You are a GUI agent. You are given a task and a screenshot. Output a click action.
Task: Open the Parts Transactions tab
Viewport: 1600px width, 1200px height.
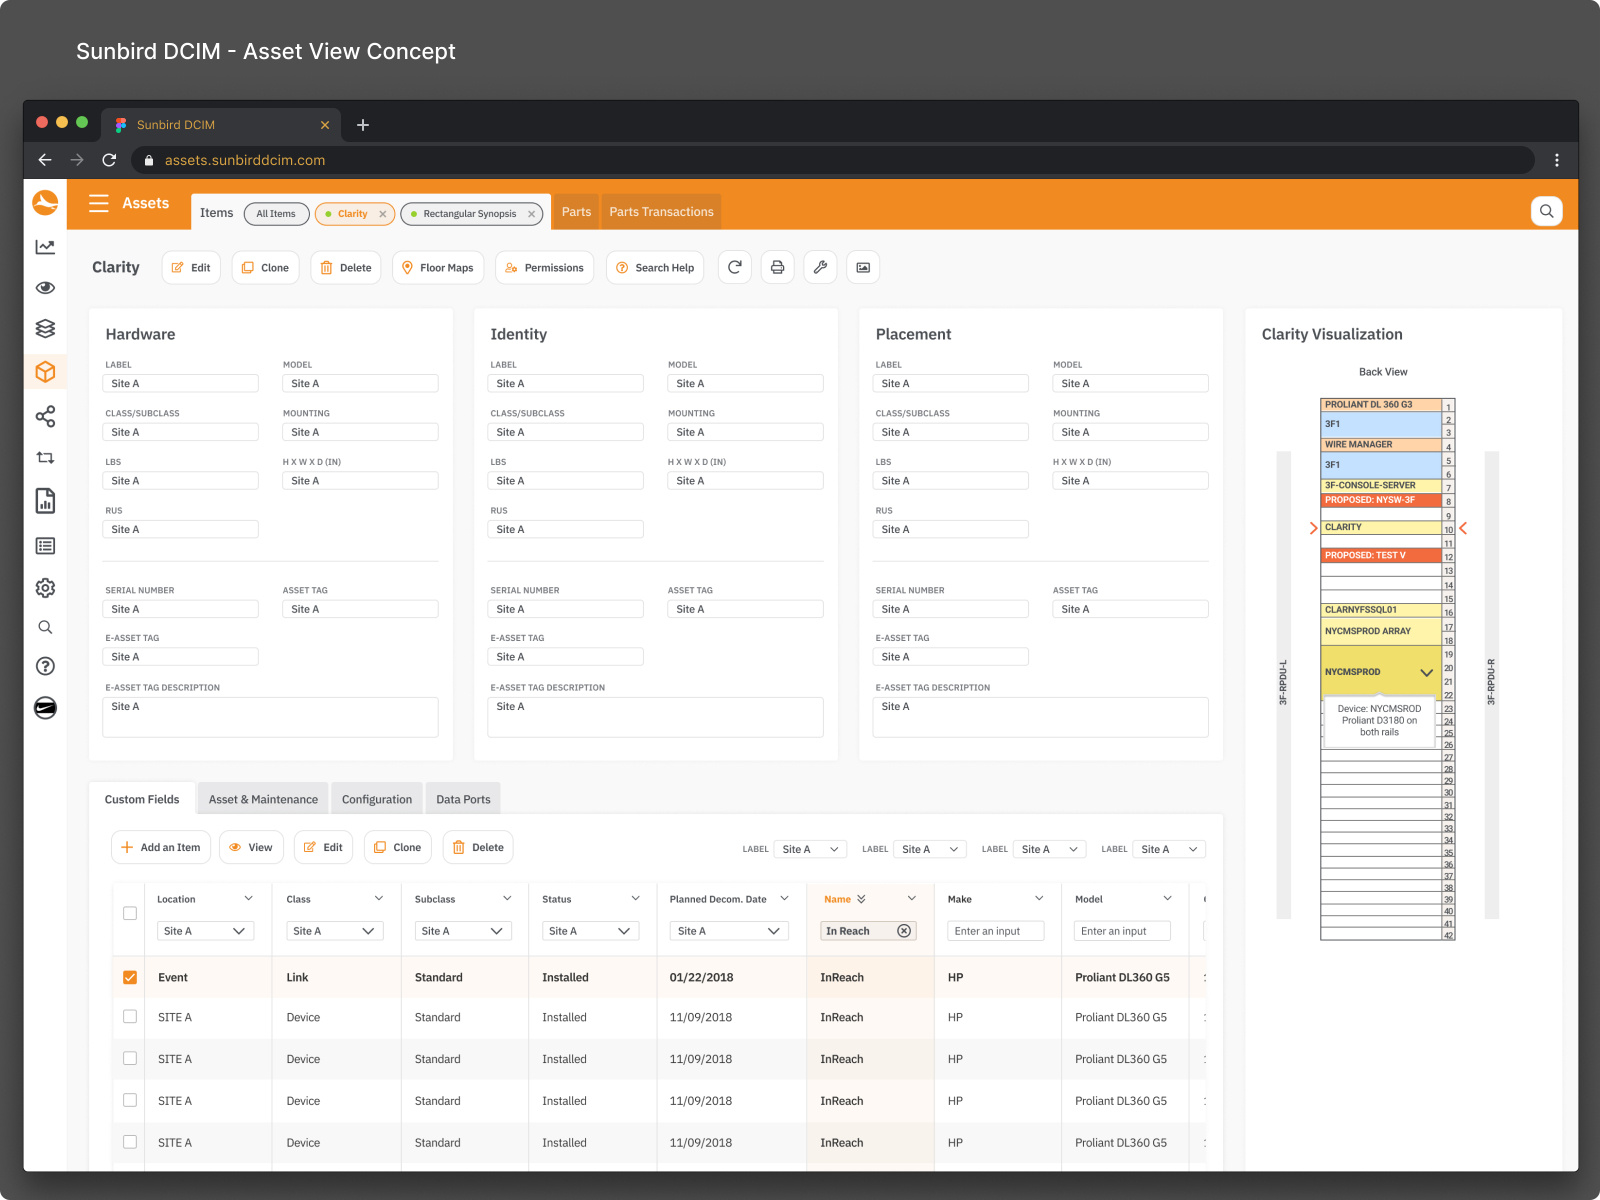click(660, 211)
